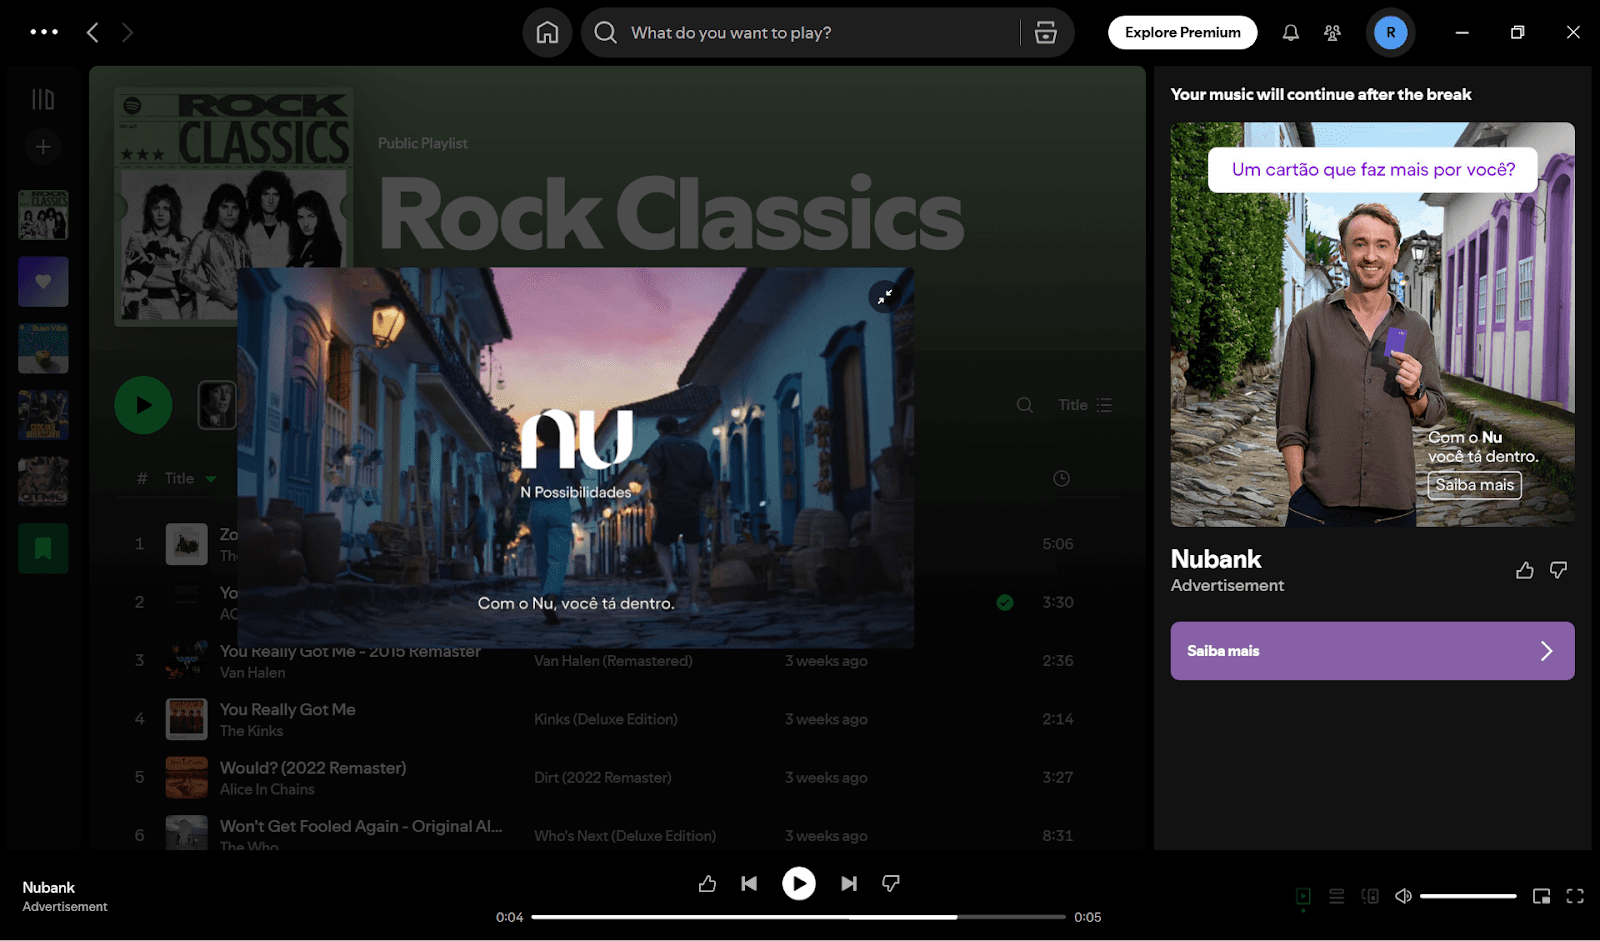This screenshot has width=1600, height=941.
Task: Open the green bookmark Your Episodes item
Action: coord(43,548)
